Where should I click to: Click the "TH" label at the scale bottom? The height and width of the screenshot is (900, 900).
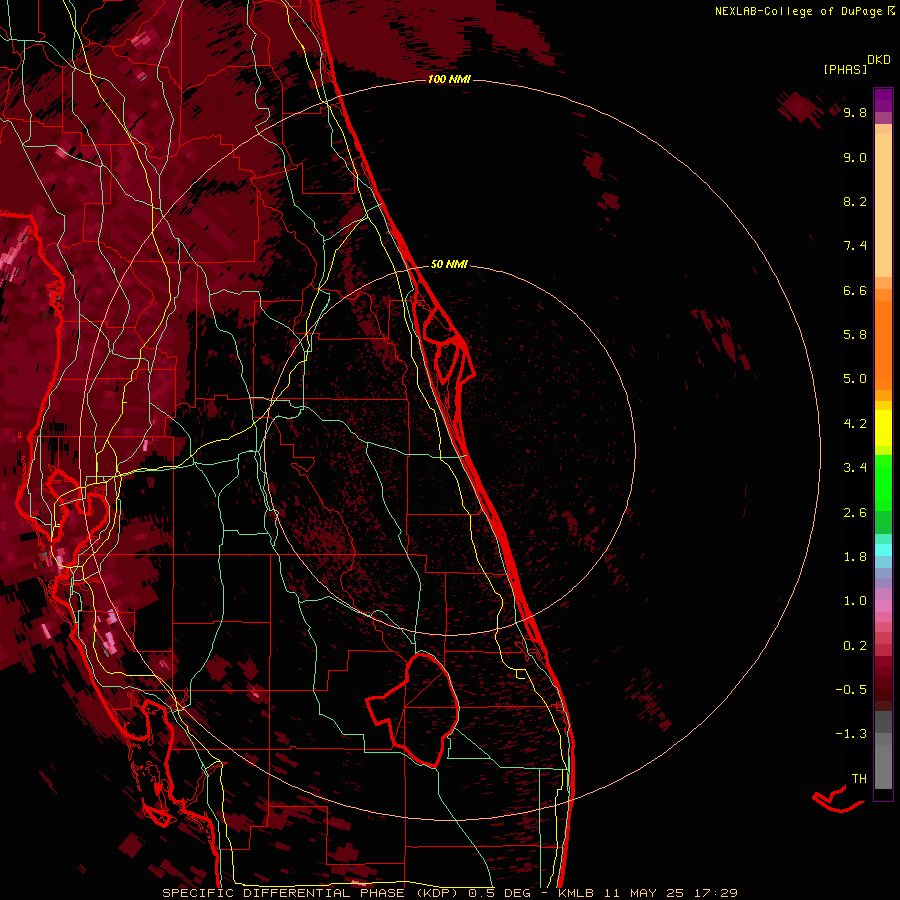[859, 779]
